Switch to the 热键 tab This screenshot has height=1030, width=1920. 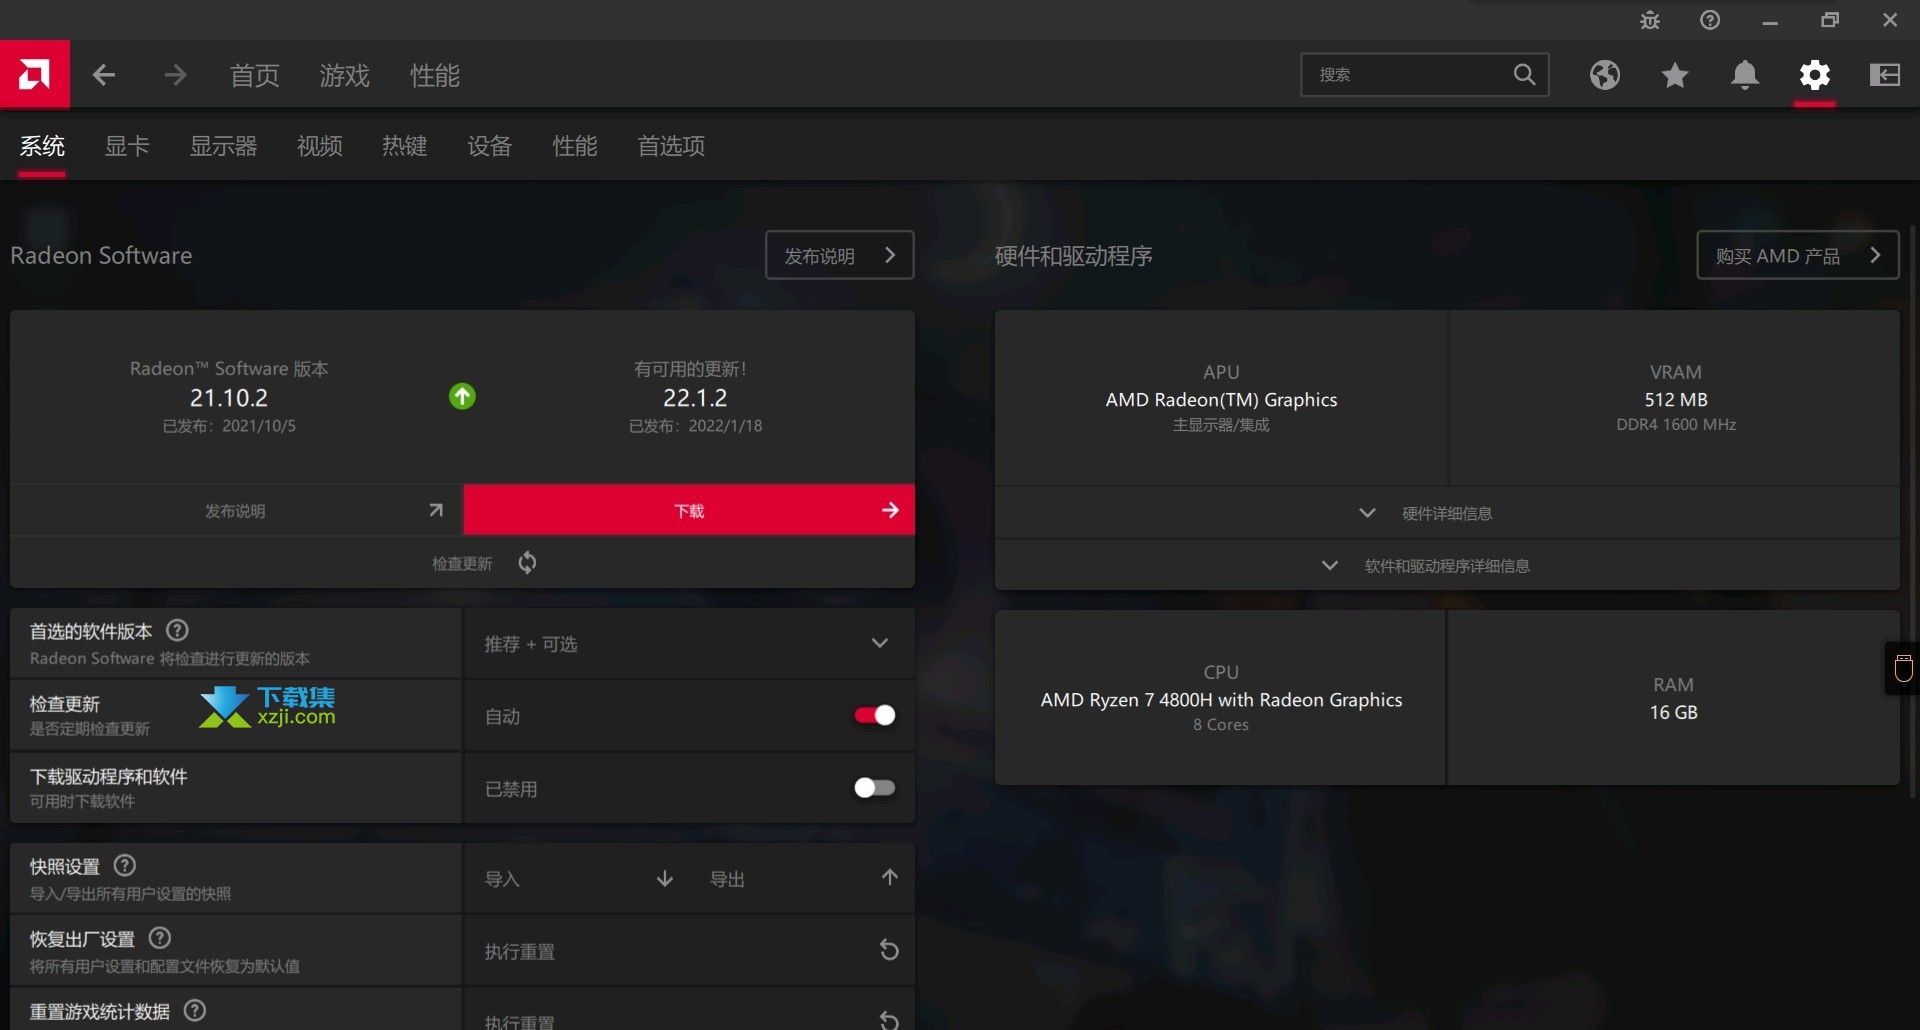click(x=405, y=146)
